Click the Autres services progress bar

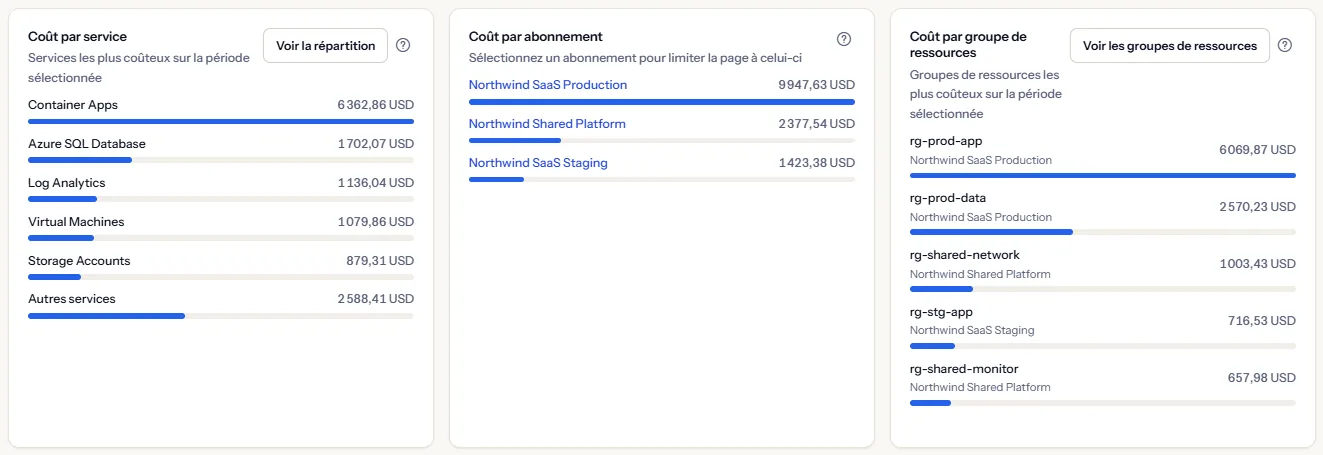pyautogui.click(x=221, y=316)
